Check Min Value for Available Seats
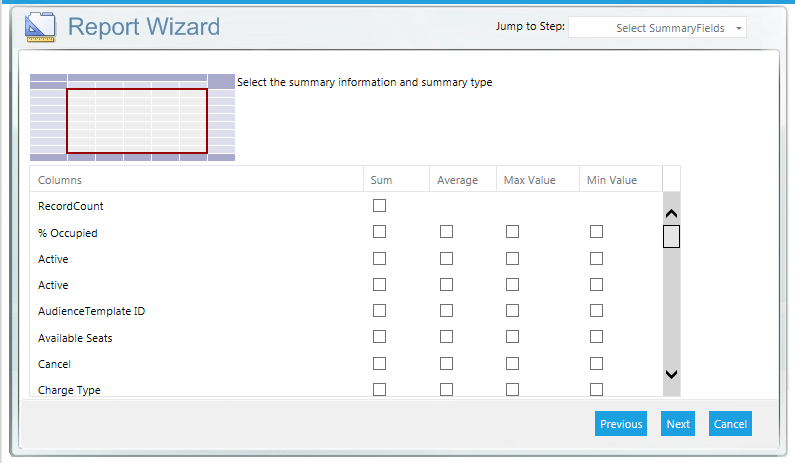Viewport: 795px width, 463px height. pos(596,337)
